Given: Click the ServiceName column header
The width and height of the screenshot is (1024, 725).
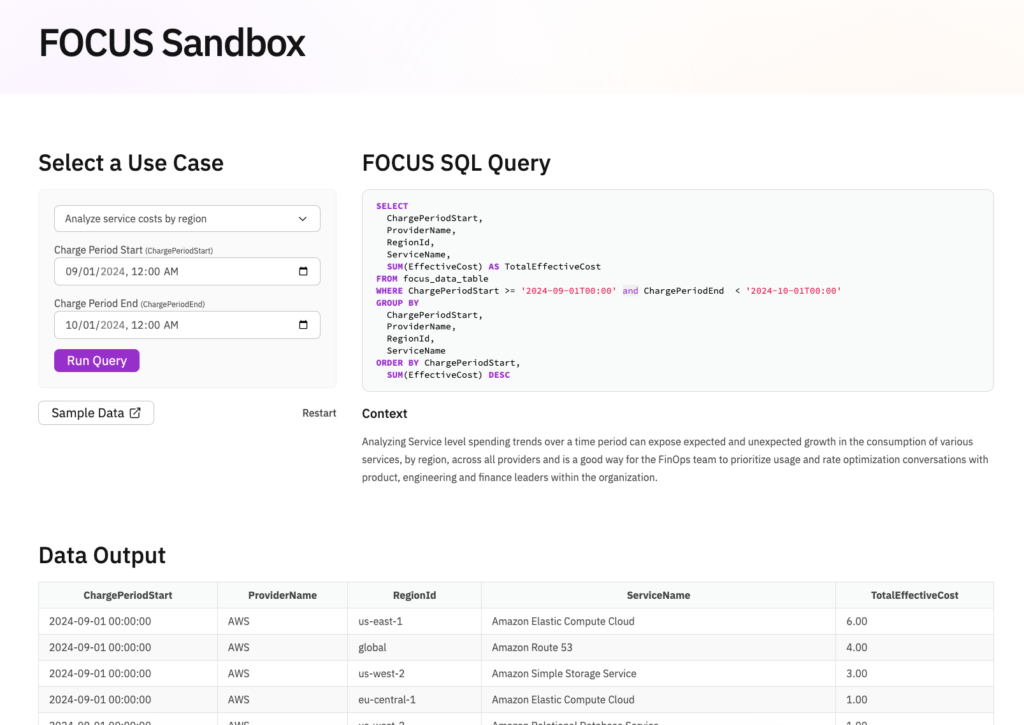Looking at the screenshot, I should 657,595.
